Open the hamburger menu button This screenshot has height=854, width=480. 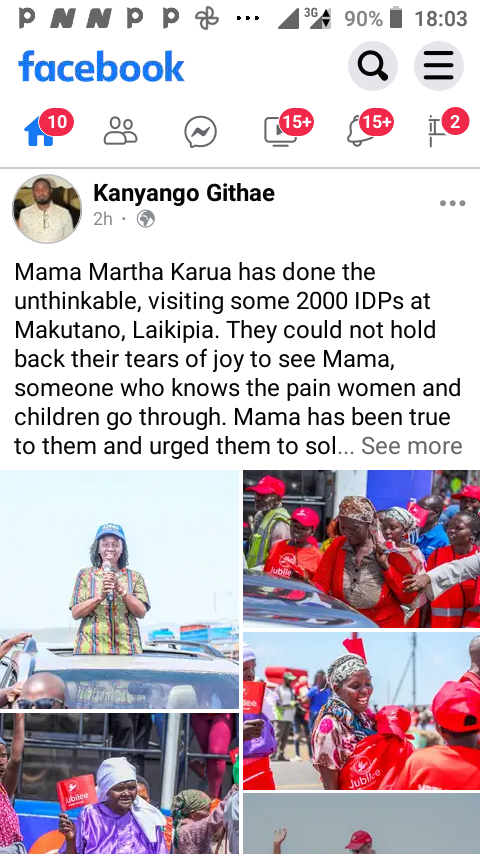point(439,66)
